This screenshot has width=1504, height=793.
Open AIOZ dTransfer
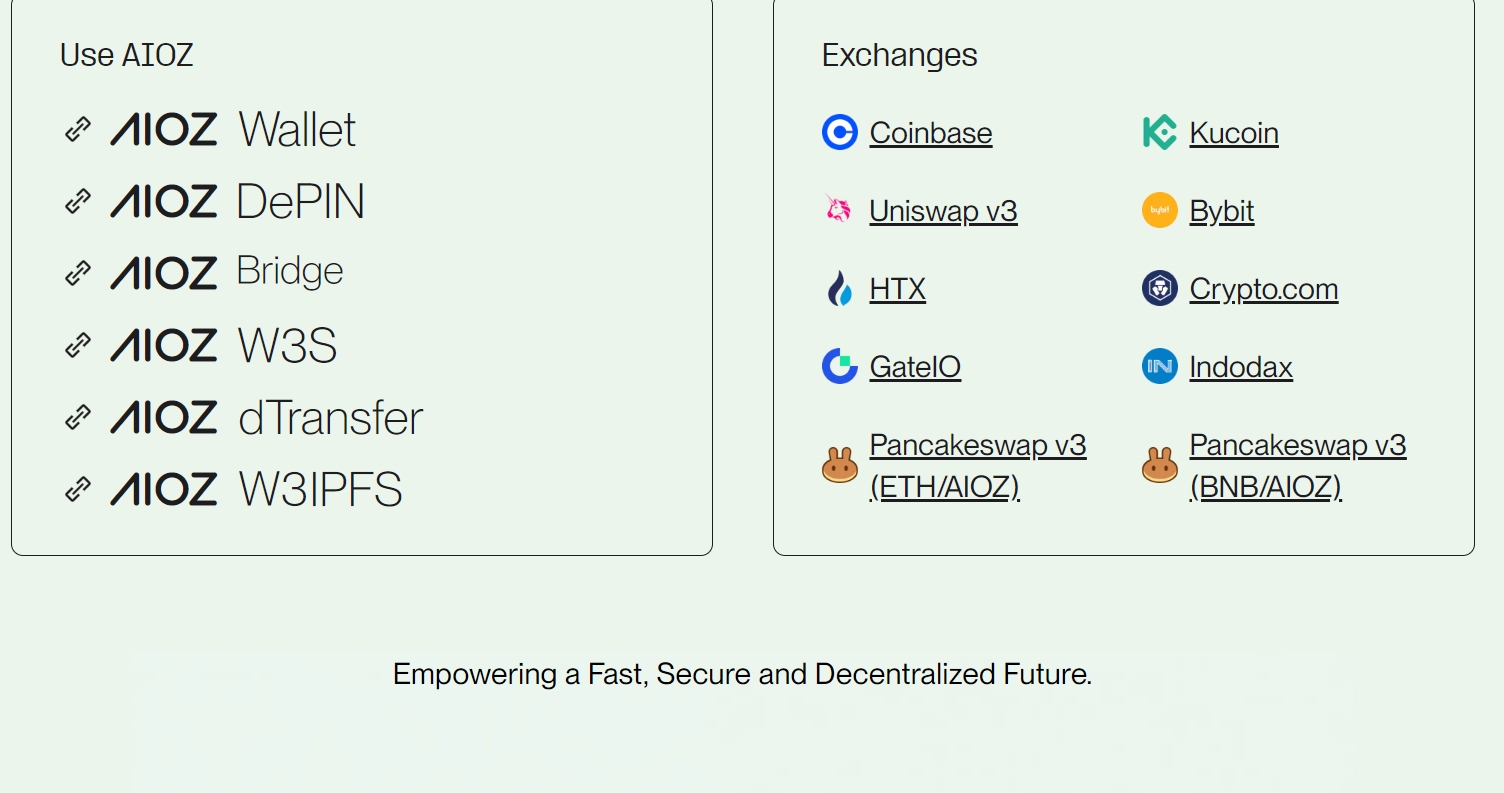point(267,417)
